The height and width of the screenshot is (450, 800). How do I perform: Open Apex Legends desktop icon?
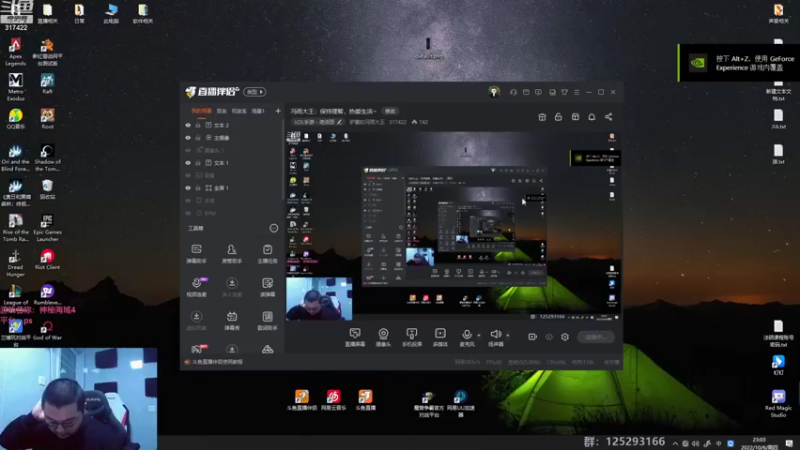[x=15, y=52]
